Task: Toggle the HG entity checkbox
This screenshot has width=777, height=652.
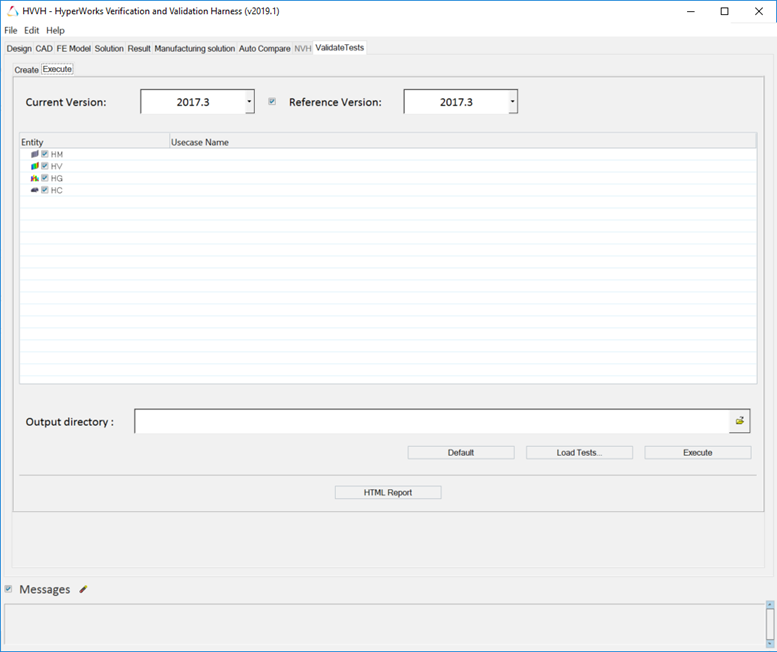Action: click(x=45, y=178)
